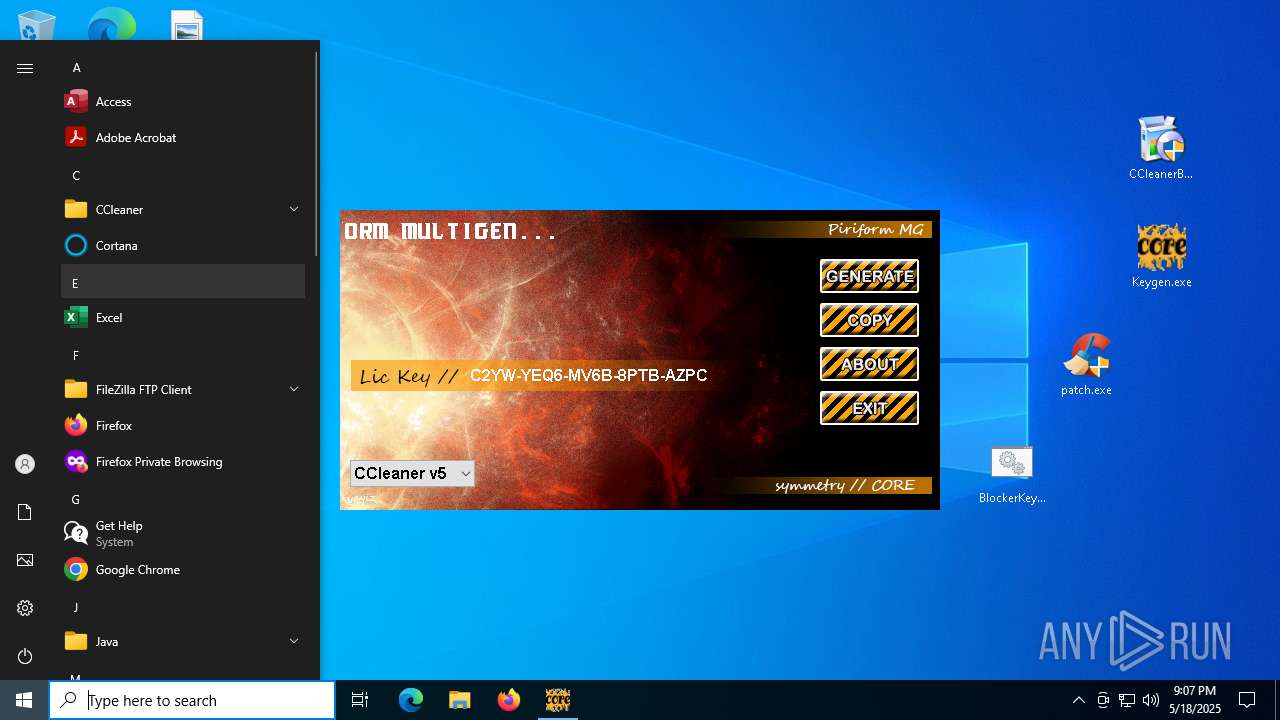Click the letter G section header

point(183,499)
